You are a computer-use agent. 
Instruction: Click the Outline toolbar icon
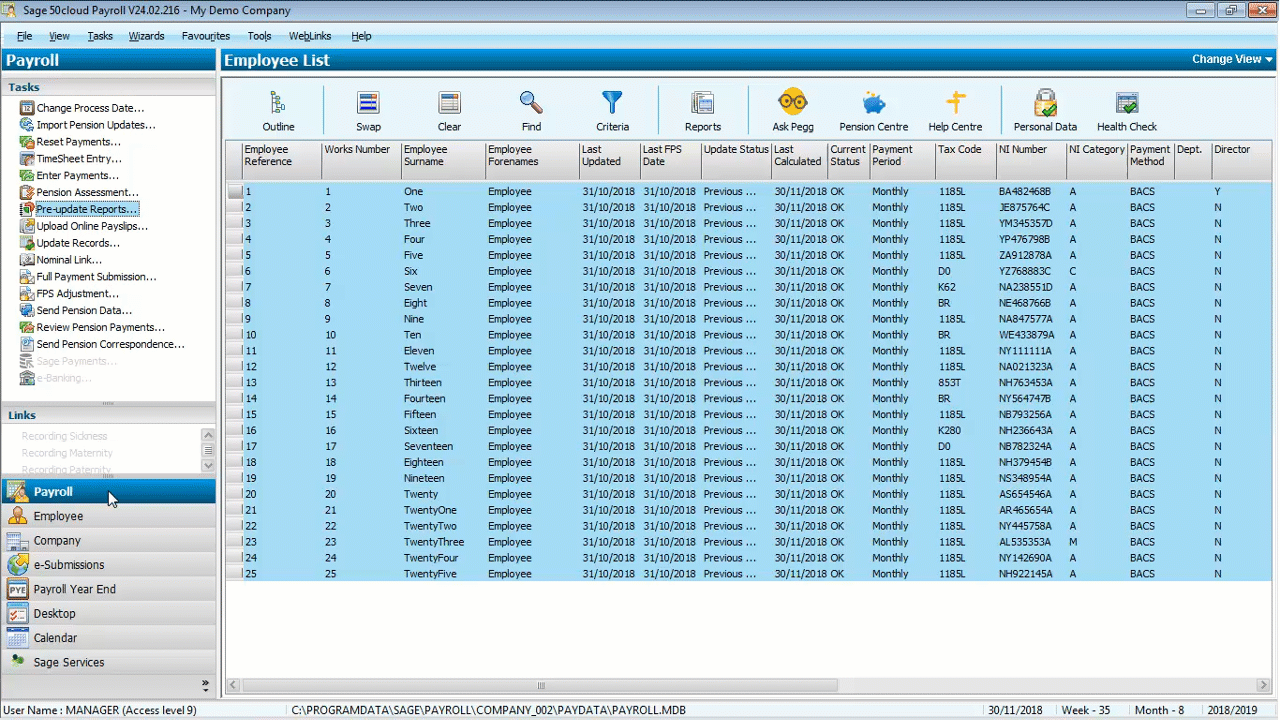[x=278, y=104]
